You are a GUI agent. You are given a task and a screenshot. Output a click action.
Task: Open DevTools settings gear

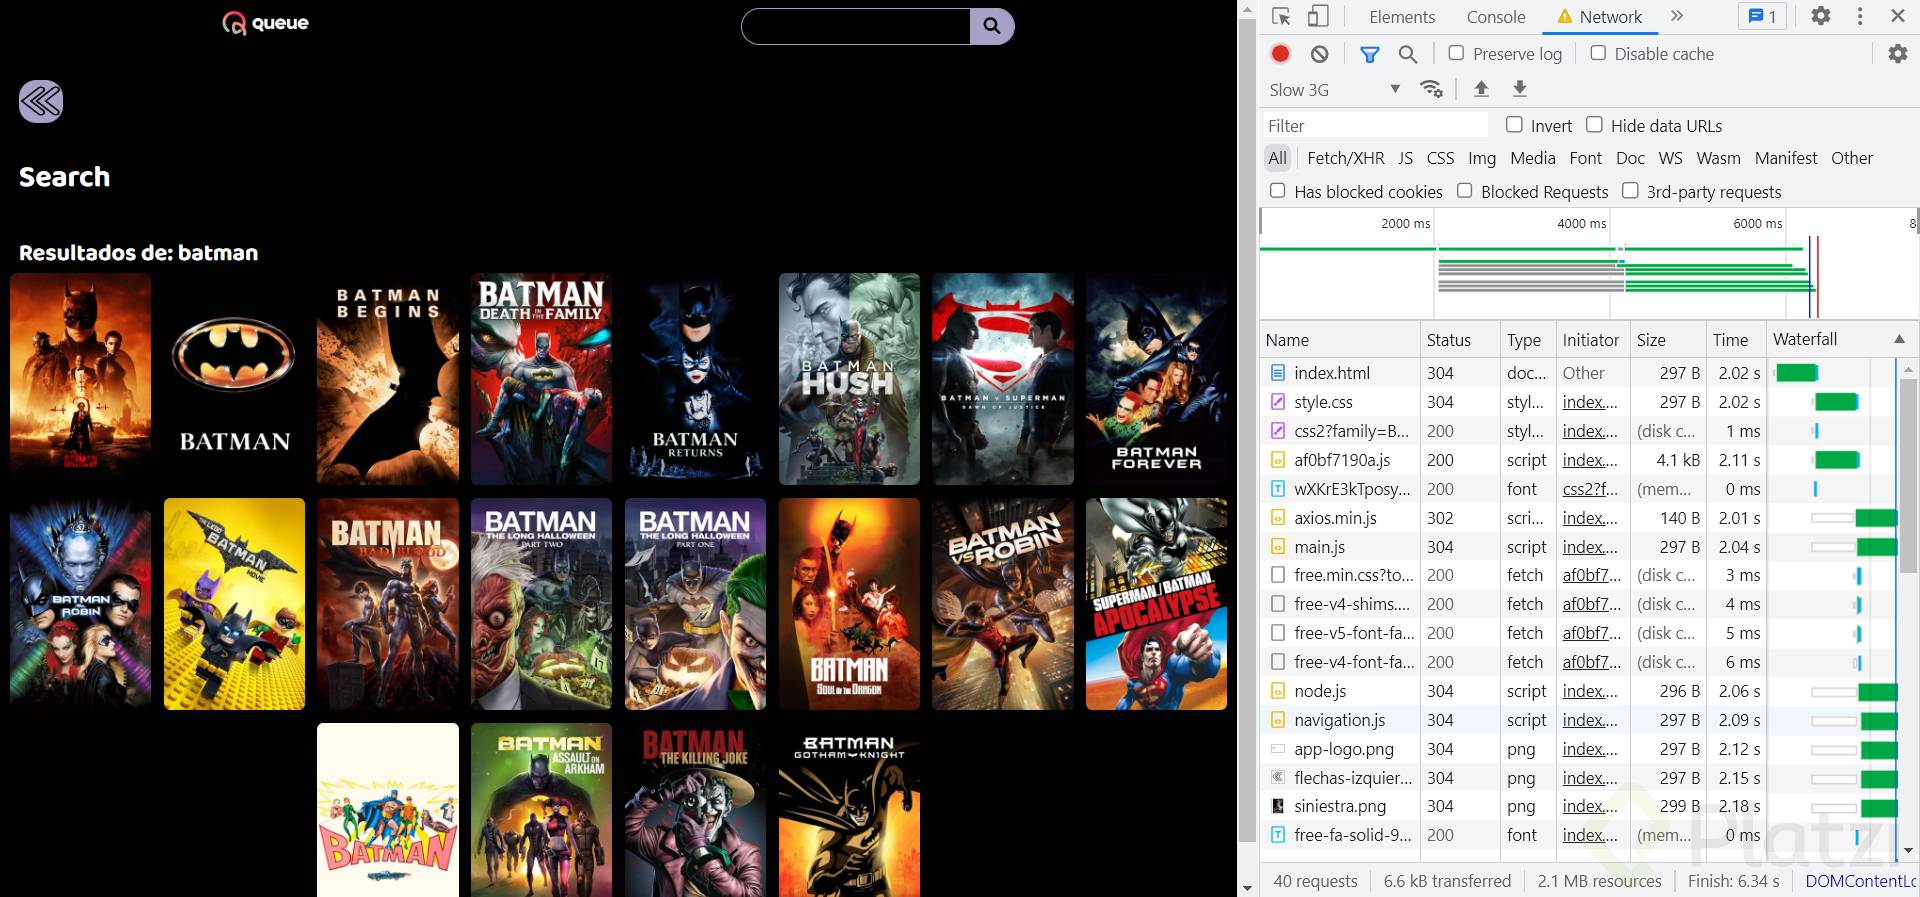tap(1821, 16)
